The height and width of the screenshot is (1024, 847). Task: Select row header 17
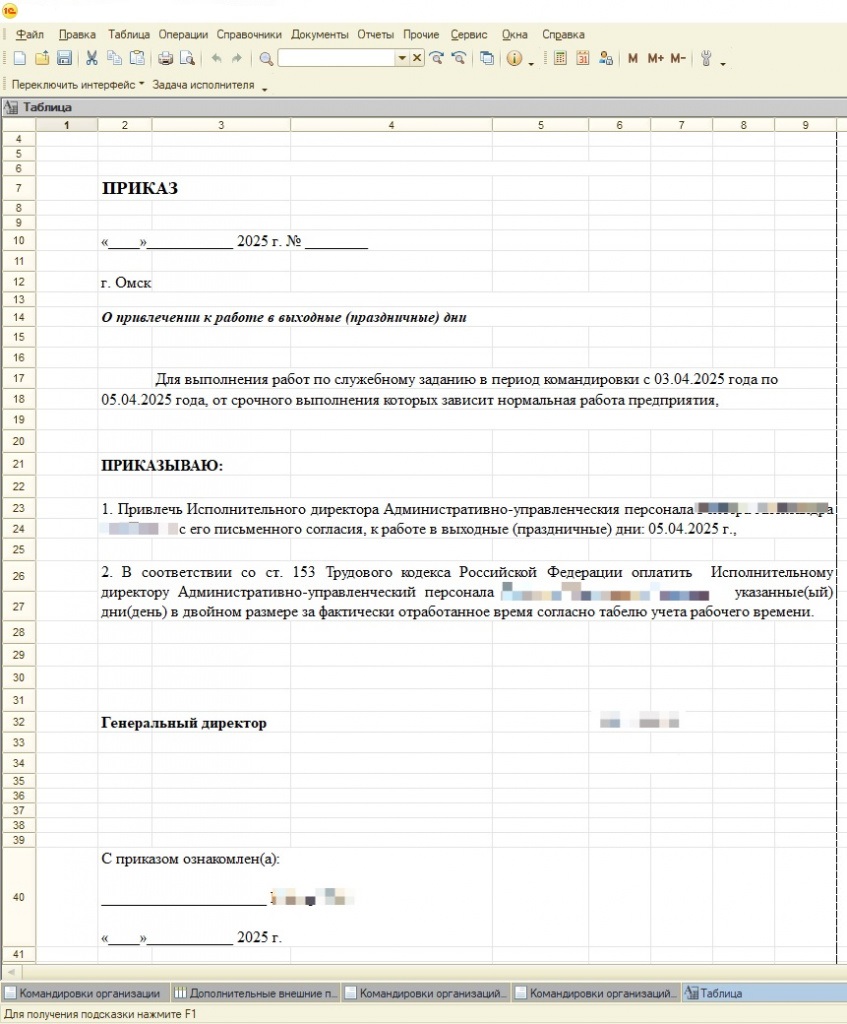click(x=18, y=378)
